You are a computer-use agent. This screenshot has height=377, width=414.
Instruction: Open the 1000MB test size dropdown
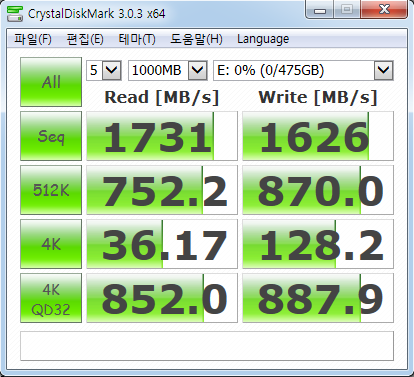168,70
